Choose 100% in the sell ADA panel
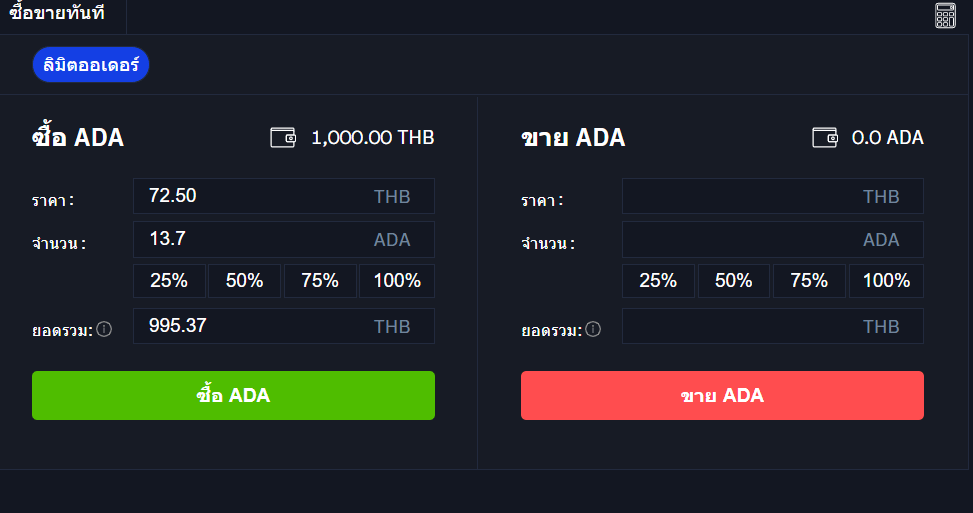Viewport: 973px width, 513px height. click(886, 281)
